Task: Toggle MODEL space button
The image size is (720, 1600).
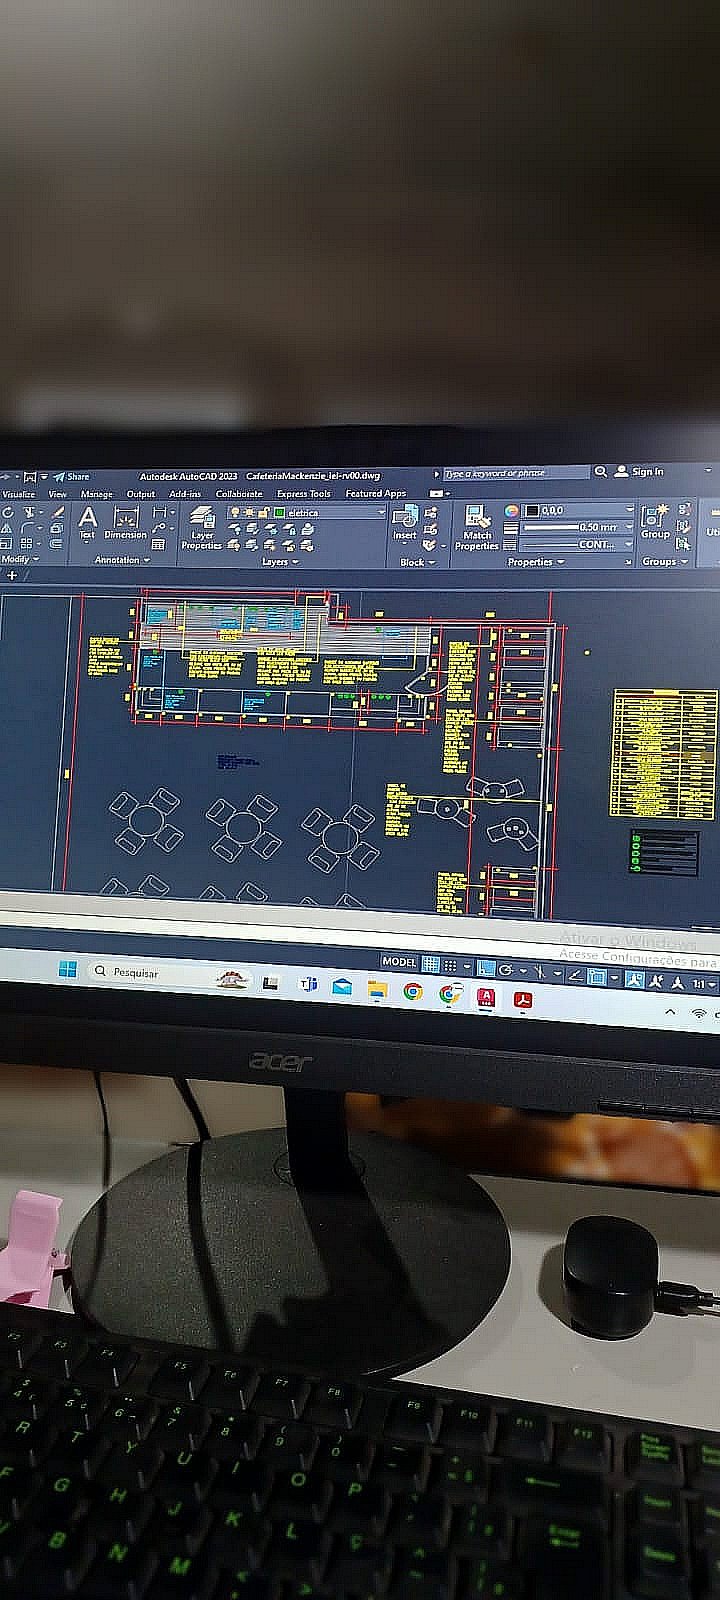Action: point(399,961)
